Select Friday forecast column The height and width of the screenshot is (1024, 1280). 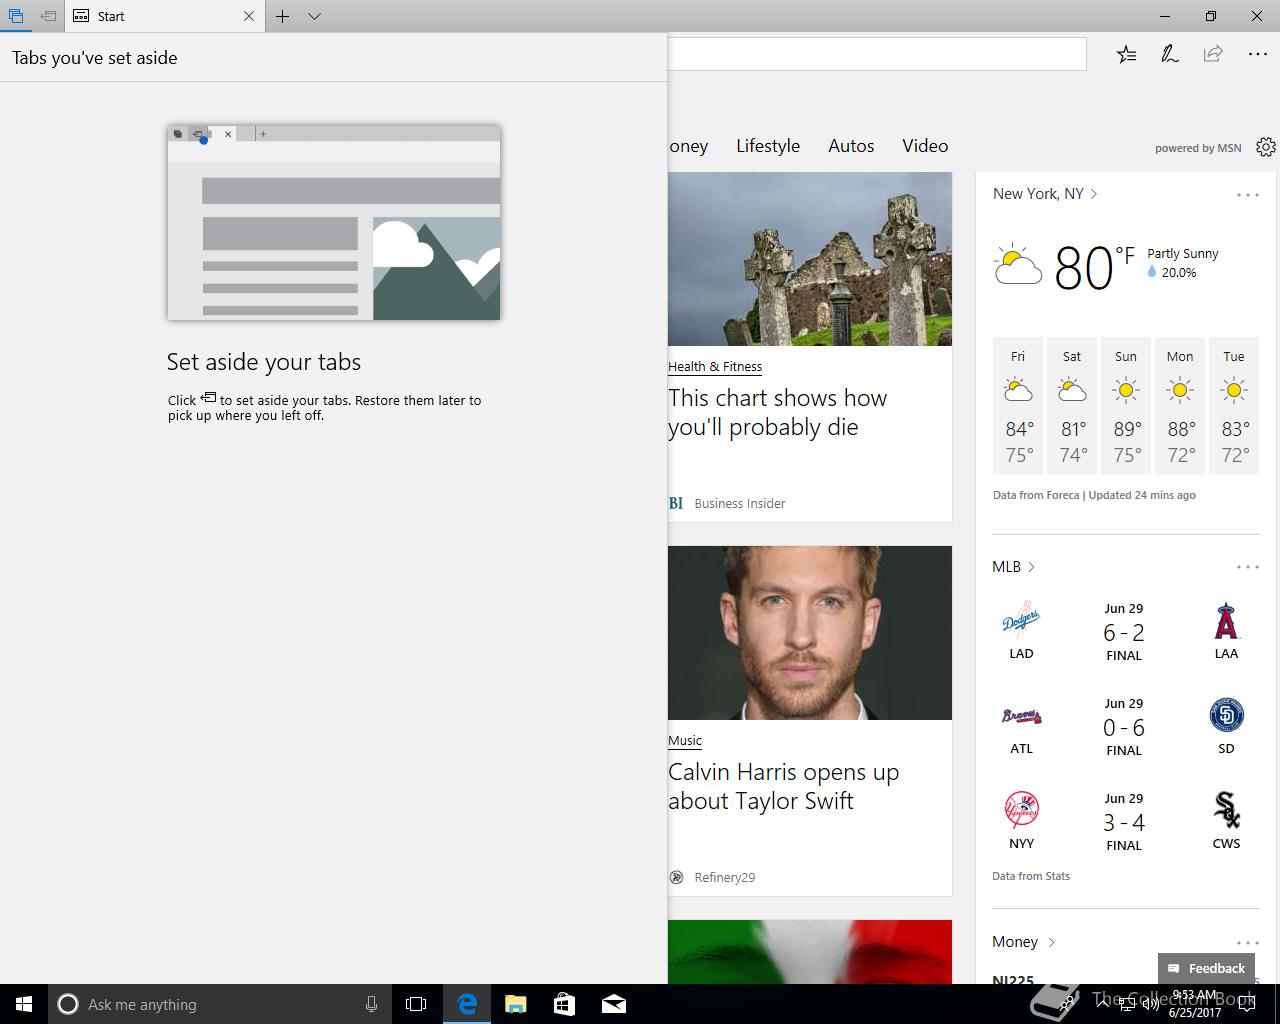[x=1018, y=406]
